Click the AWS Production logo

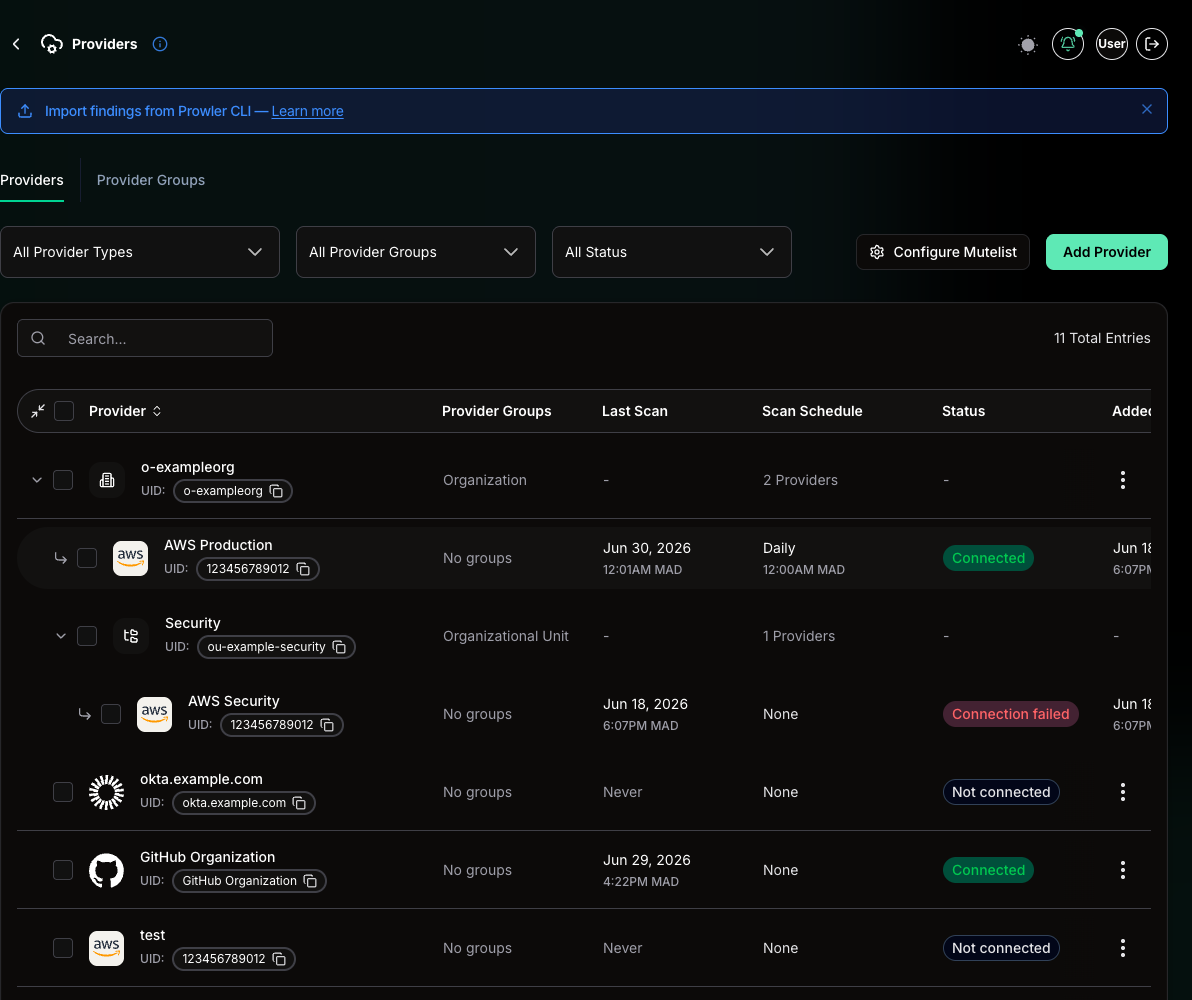pos(131,558)
